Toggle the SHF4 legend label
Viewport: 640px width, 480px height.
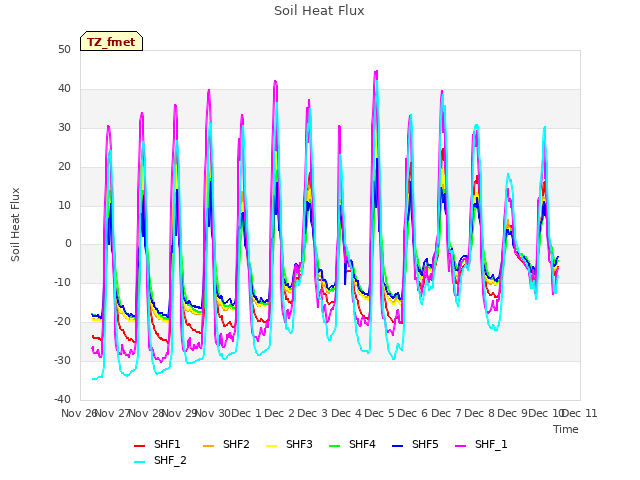[362, 444]
